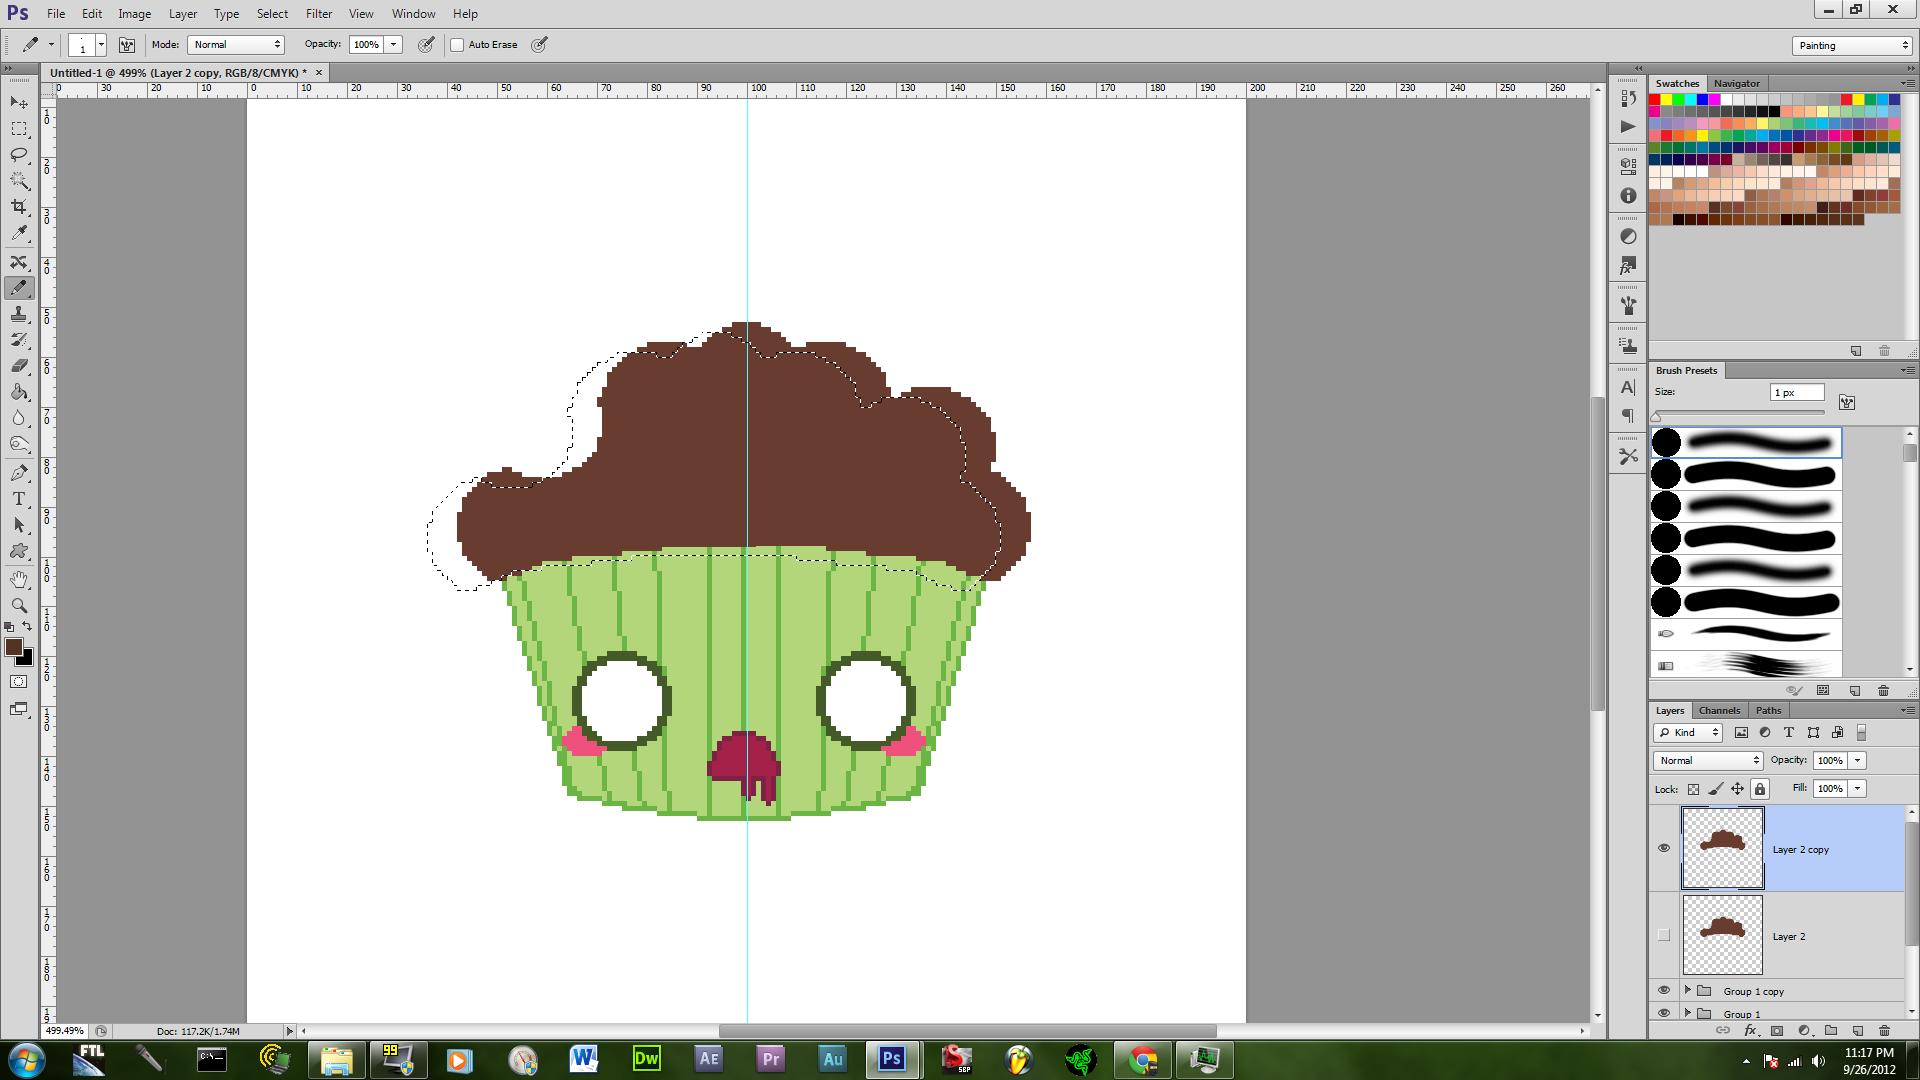The width and height of the screenshot is (1920, 1080).
Task: Click delete layer trash icon
Action: coord(1884,1030)
